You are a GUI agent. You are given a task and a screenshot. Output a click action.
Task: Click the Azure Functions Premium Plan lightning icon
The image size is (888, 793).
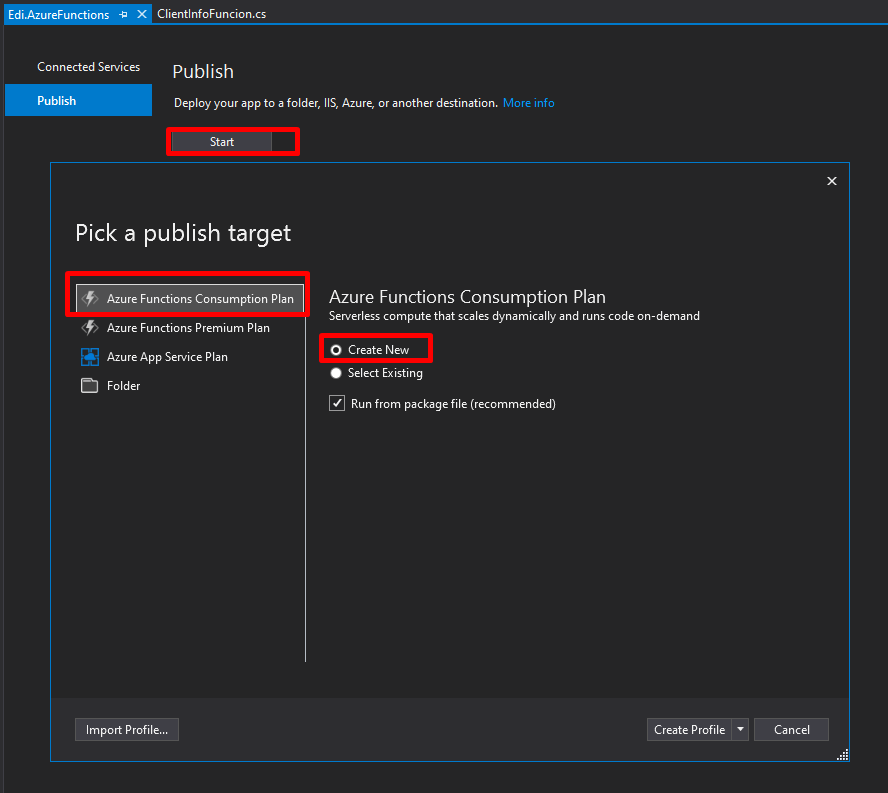pyautogui.click(x=89, y=327)
